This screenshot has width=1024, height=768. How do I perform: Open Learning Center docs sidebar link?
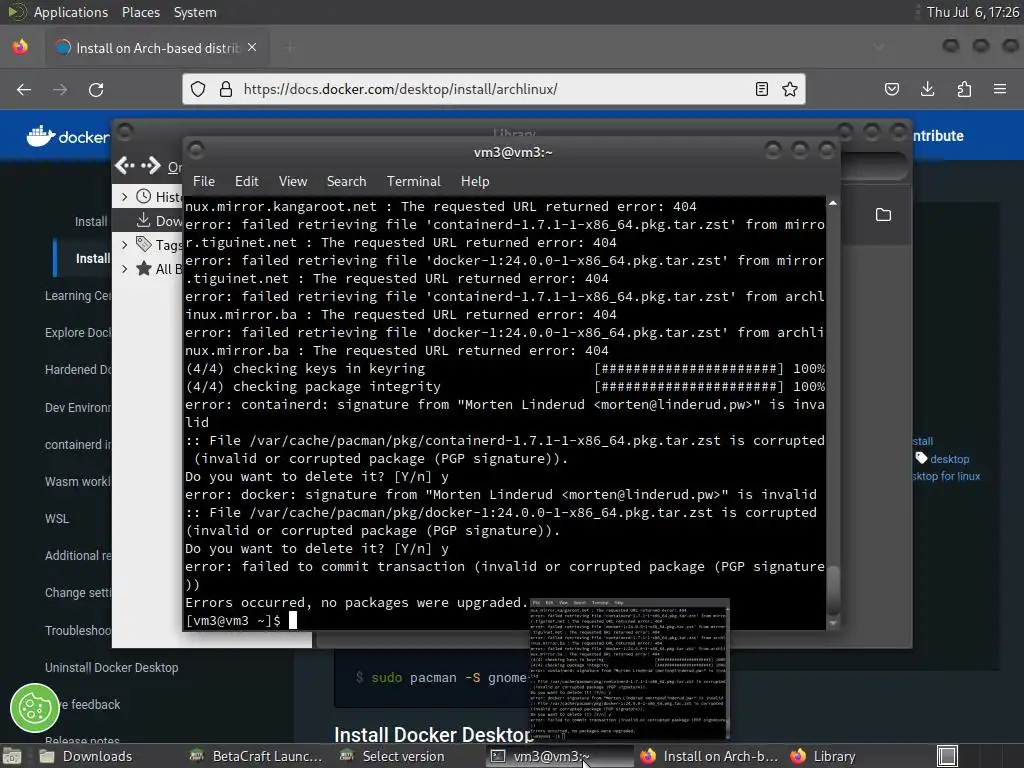point(78,296)
